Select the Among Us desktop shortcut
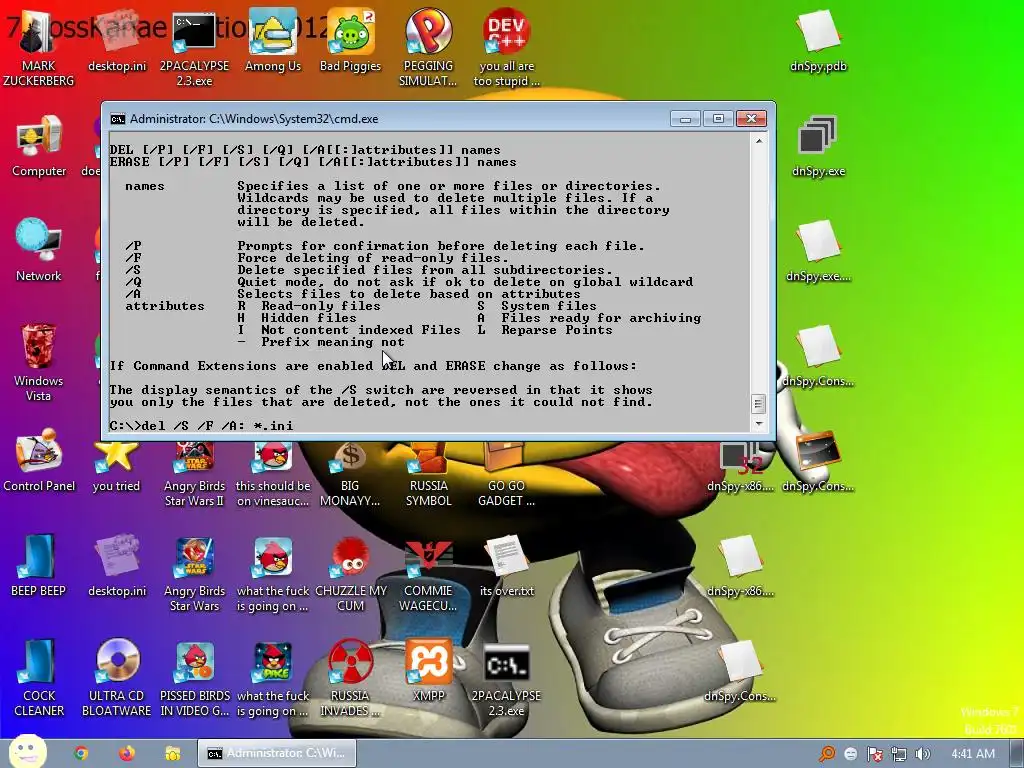 272,40
